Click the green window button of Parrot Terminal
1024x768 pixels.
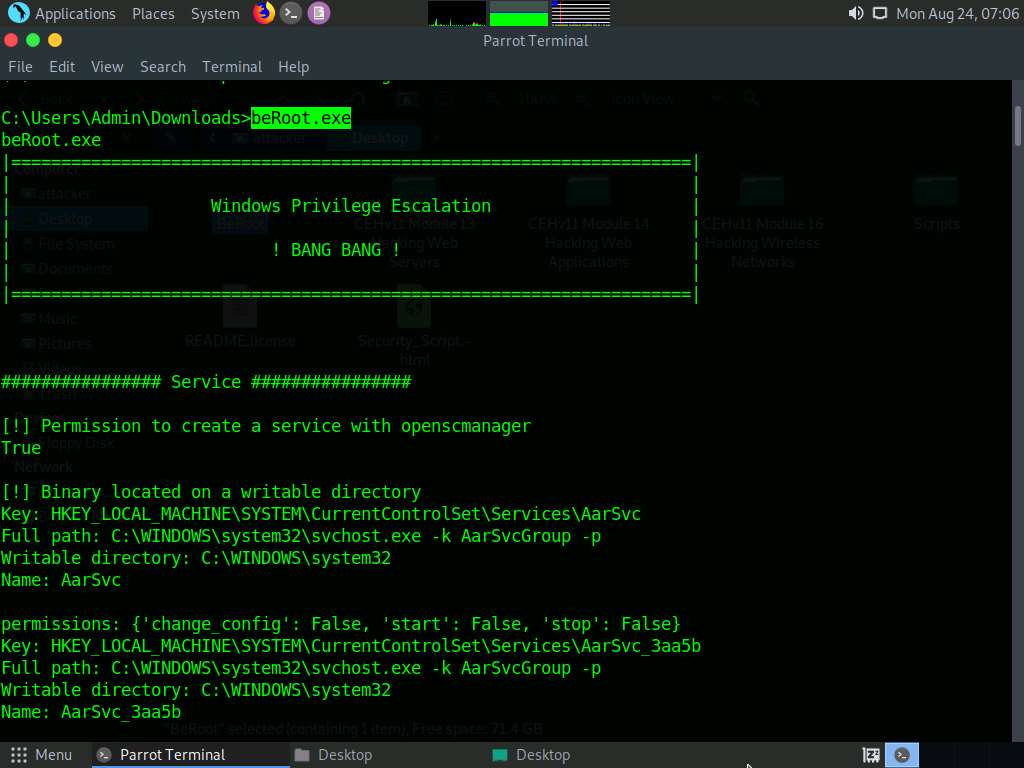[33, 40]
